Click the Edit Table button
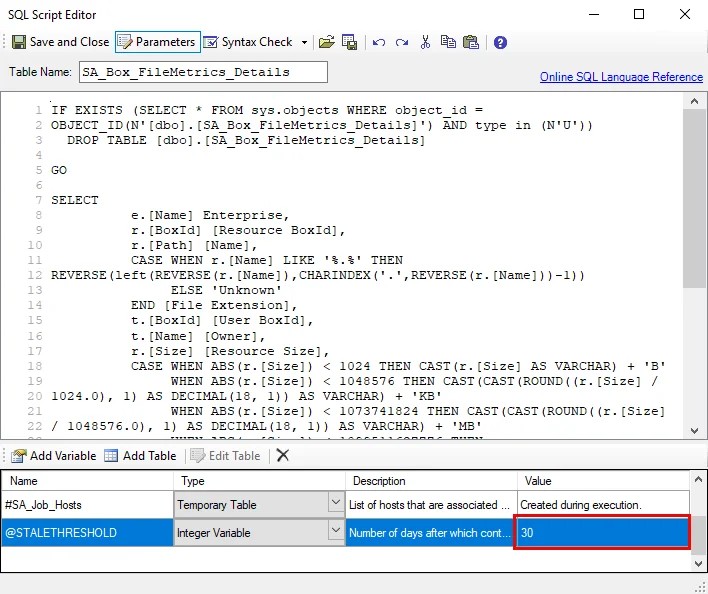Screen dimensions: 708x594 point(225,456)
